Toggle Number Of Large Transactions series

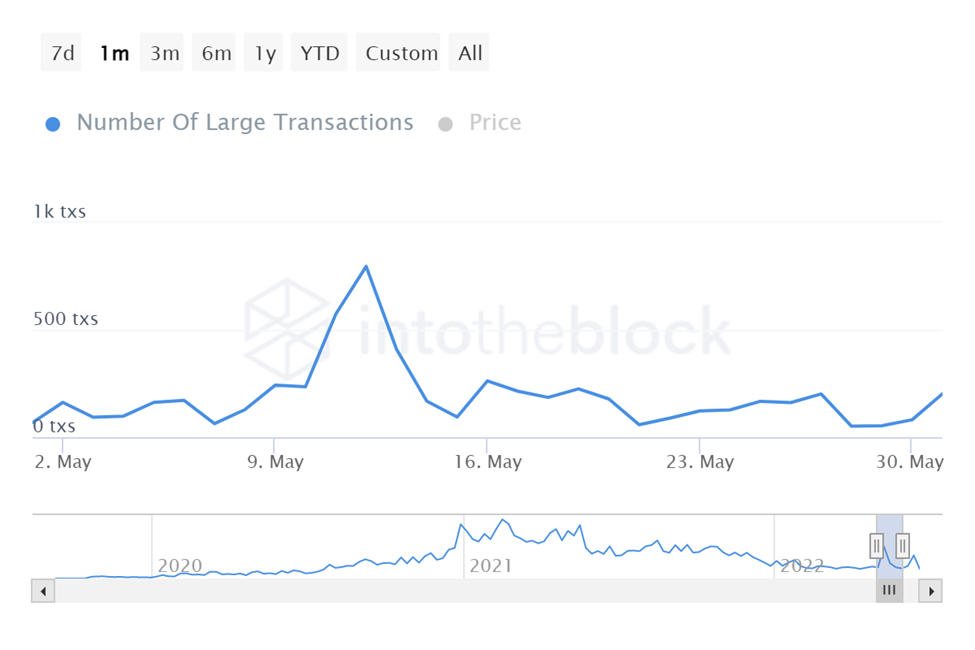coord(244,123)
